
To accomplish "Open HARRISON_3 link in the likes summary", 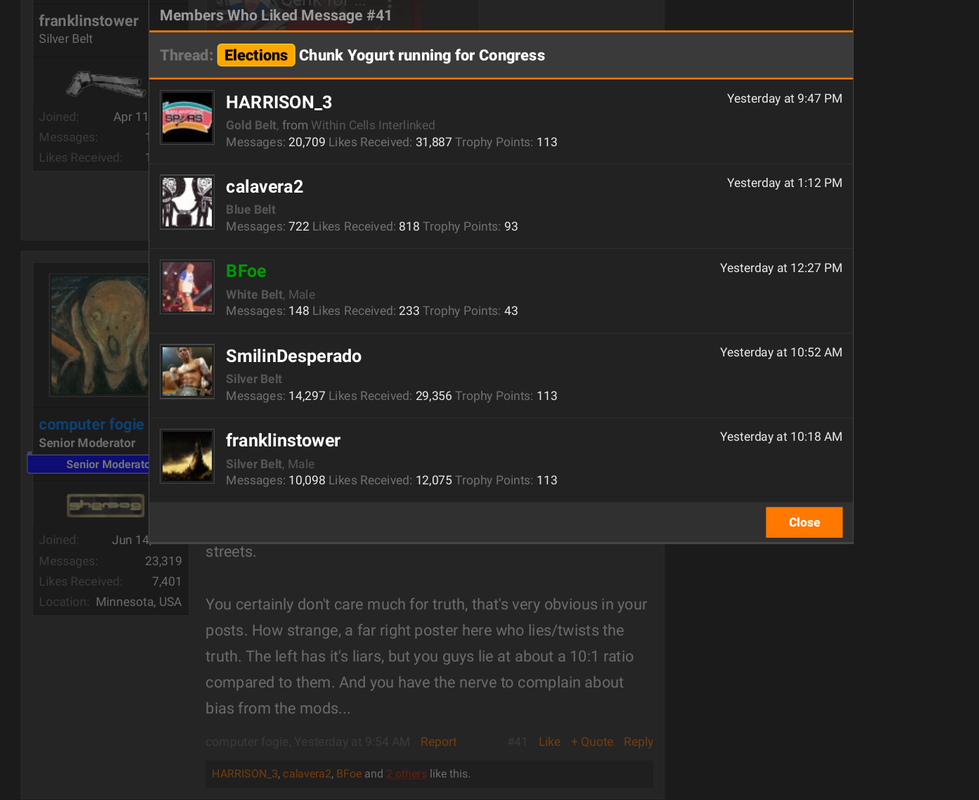I will [245, 774].
